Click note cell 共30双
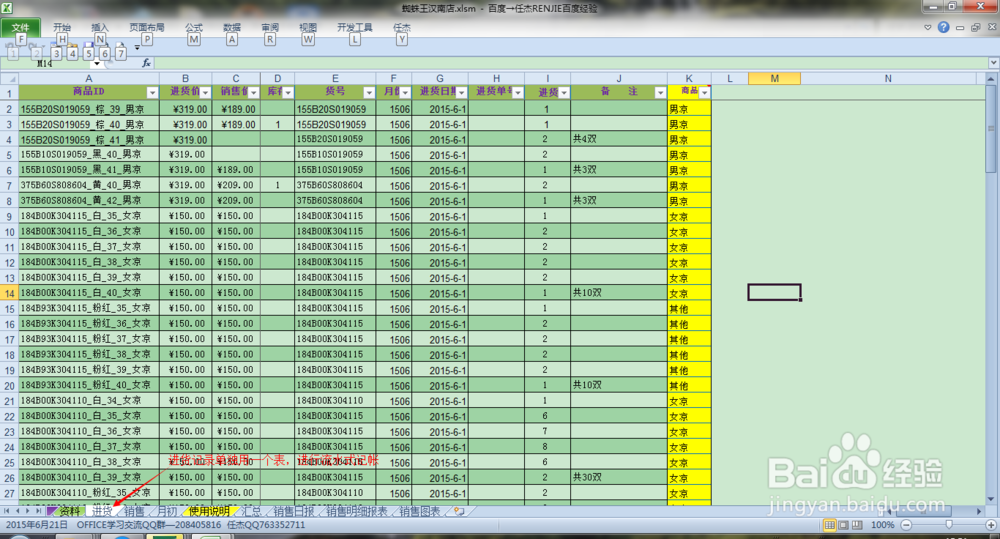The width and height of the screenshot is (1000, 539). point(619,477)
